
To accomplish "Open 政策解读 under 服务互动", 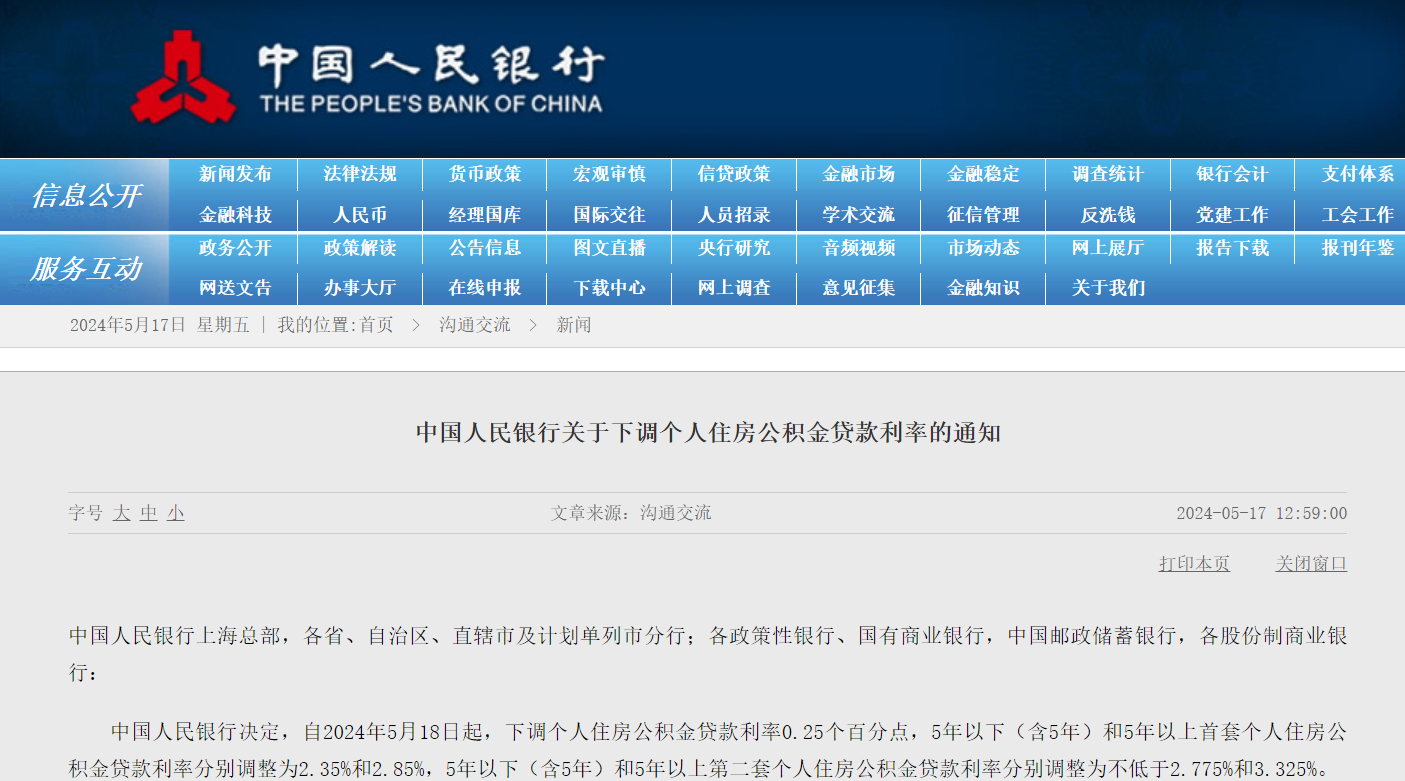I will 360,248.
